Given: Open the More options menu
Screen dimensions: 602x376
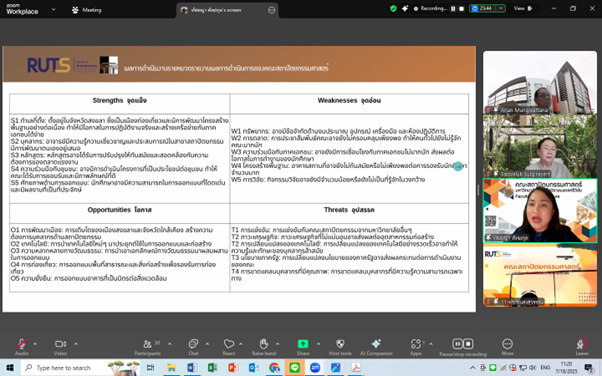Looking at the screenshot, I should tap(507, 347).
